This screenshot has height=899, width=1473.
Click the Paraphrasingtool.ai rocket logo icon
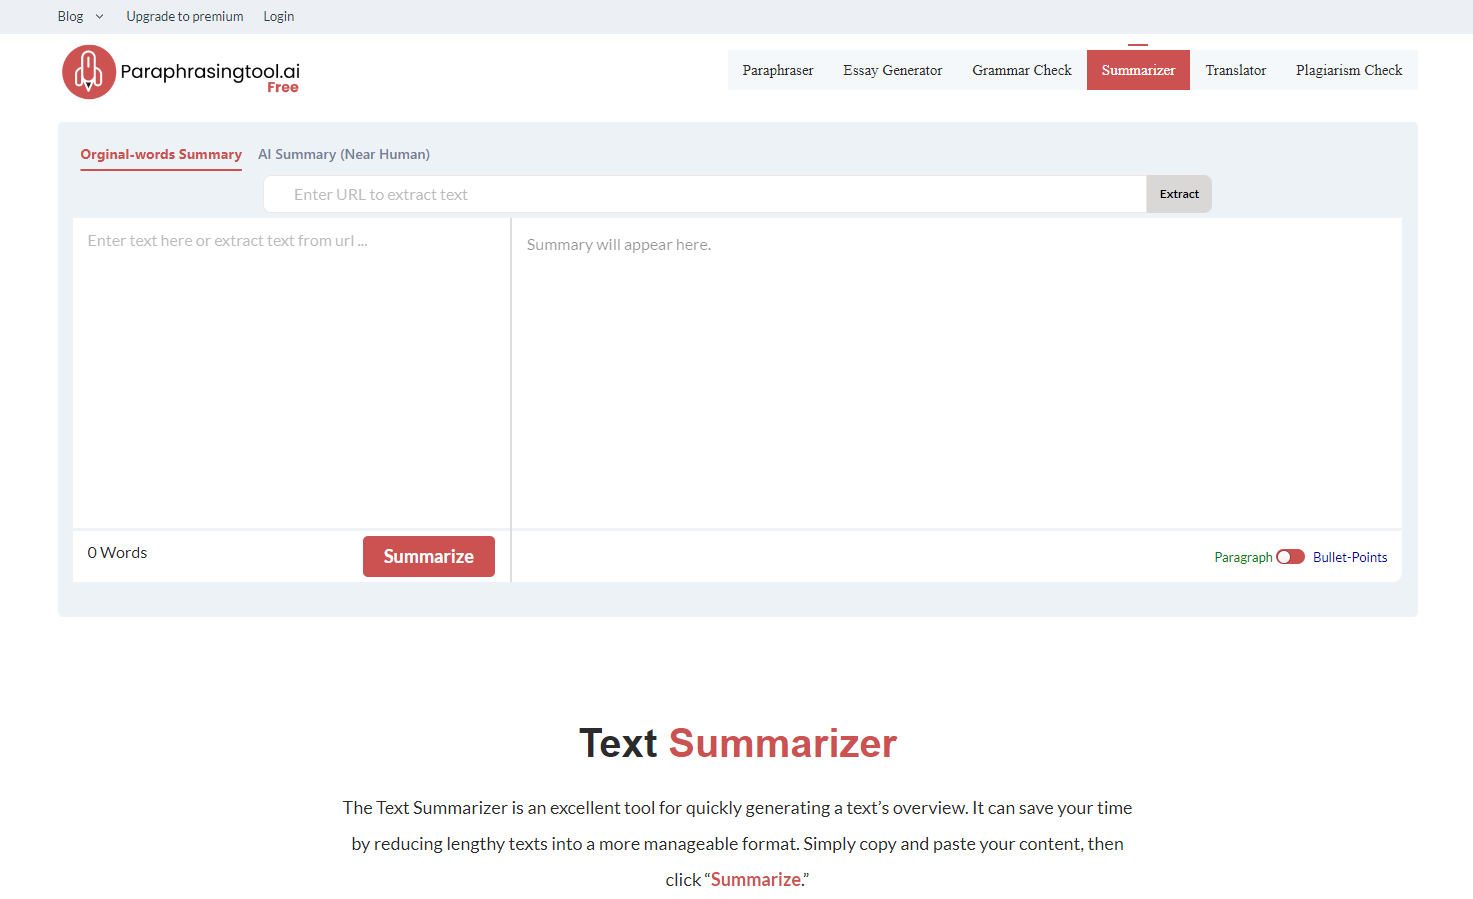click(89, 72)
